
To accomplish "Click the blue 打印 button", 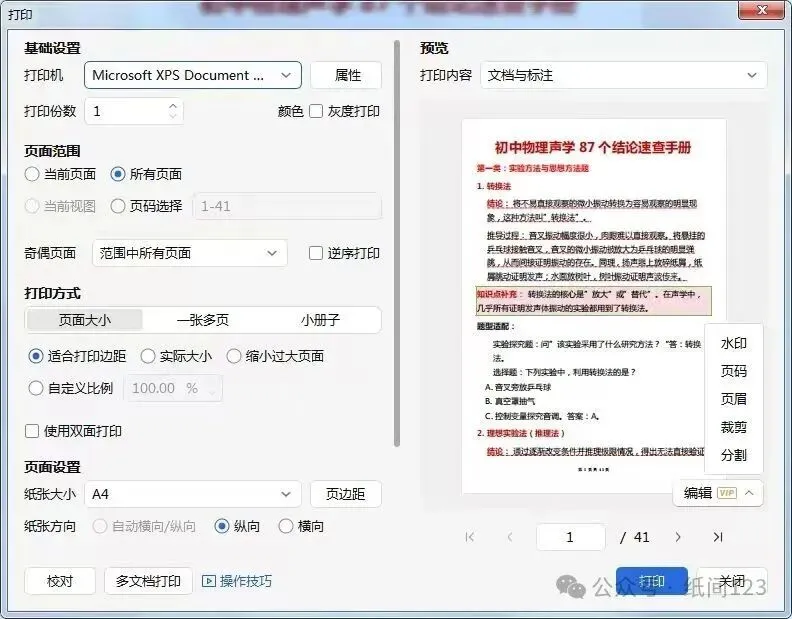I will point(652,581).
